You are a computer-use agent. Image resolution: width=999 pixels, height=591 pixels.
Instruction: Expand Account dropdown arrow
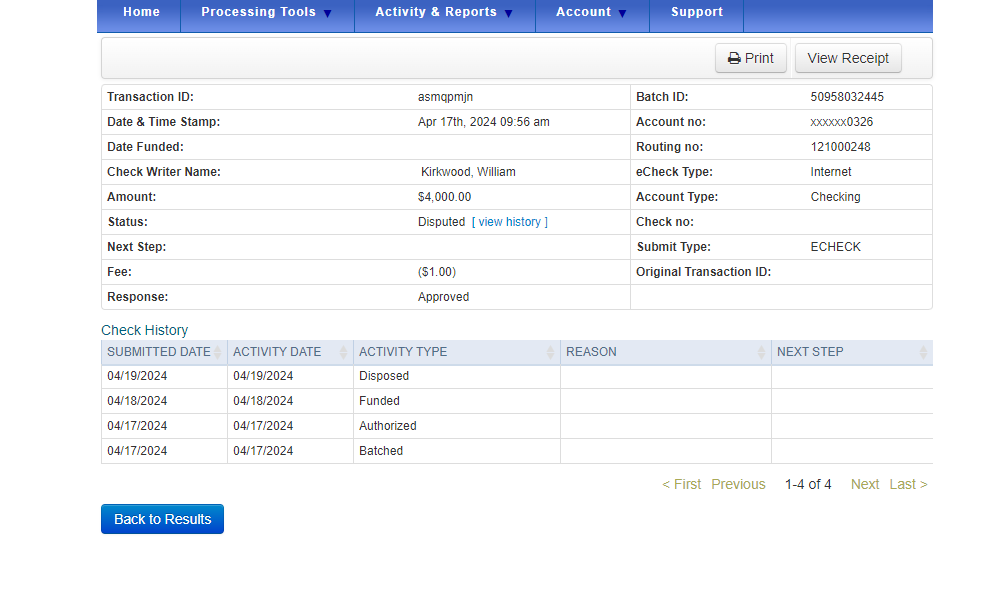[x=622, y=13]
